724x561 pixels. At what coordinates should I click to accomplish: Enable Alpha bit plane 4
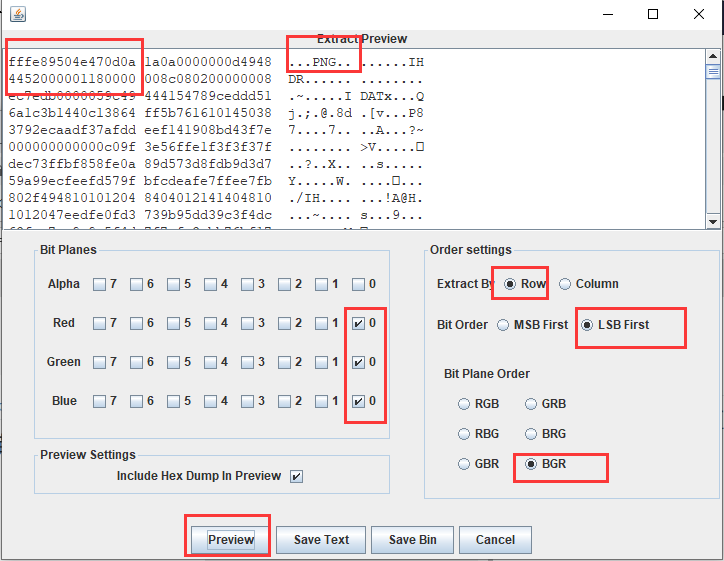(210, 284)
